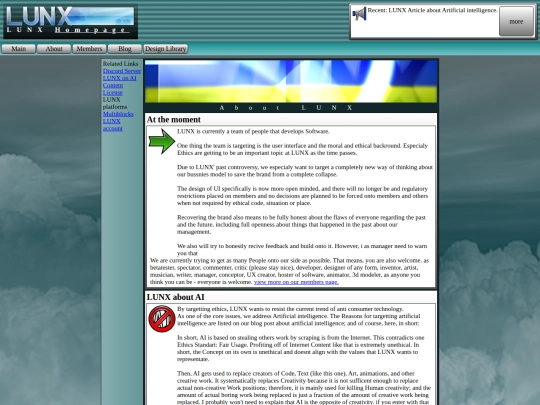The height and width of the screenshot is (405, 540).
Task: Click the 'Related Links' sidebar title
Action: (120, 64)
